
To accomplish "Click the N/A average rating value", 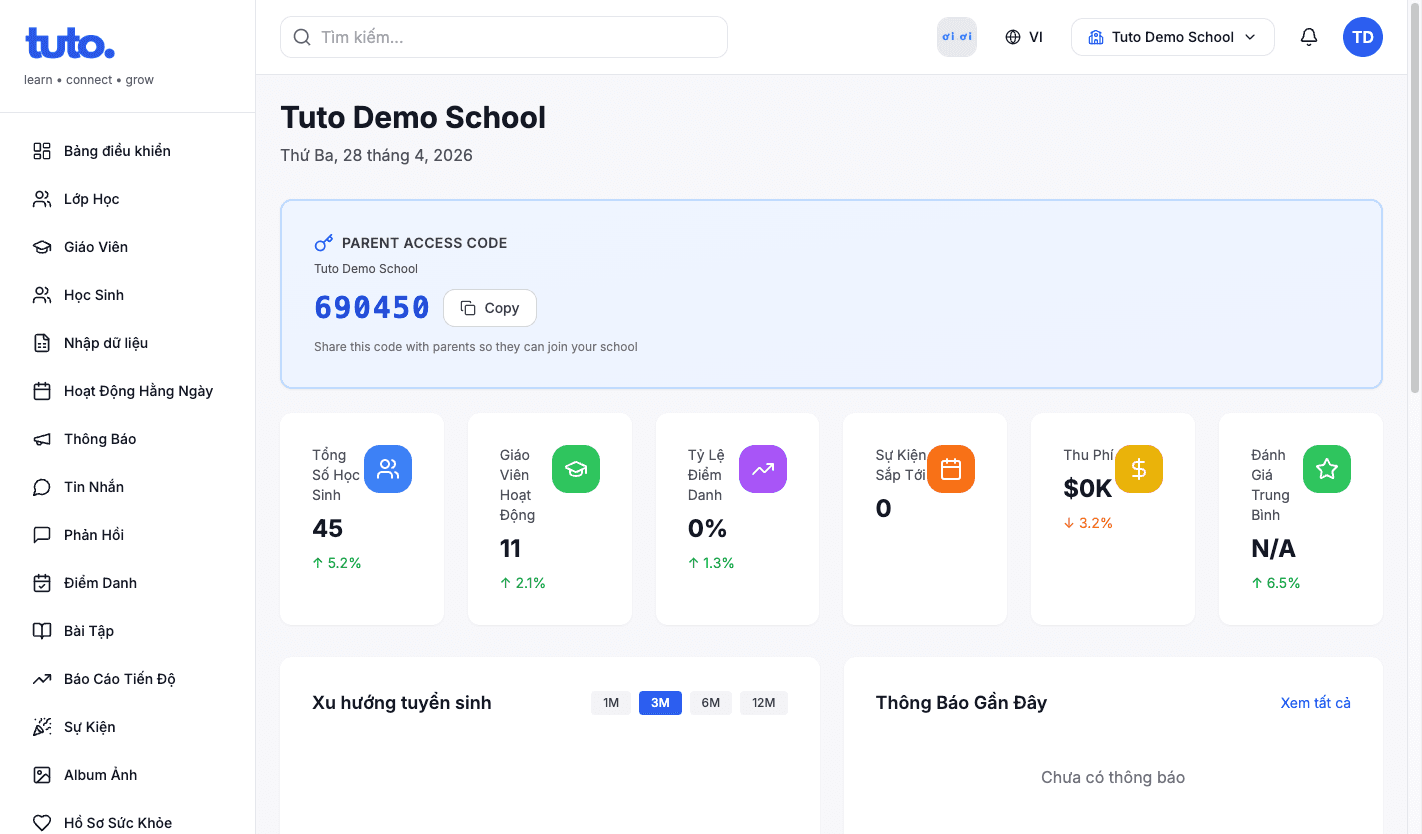I will click(x=1273, y=548).
